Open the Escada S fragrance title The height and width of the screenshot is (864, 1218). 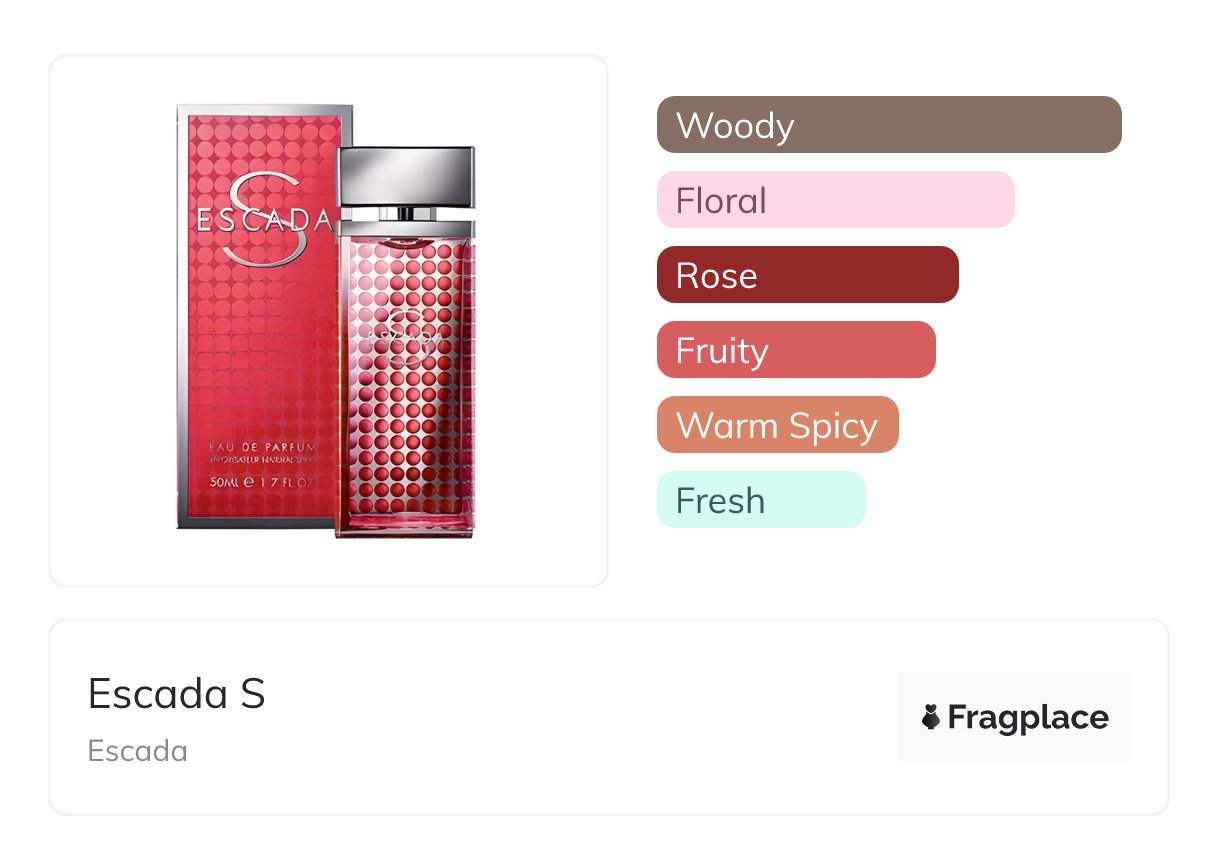tap(176, 693)
